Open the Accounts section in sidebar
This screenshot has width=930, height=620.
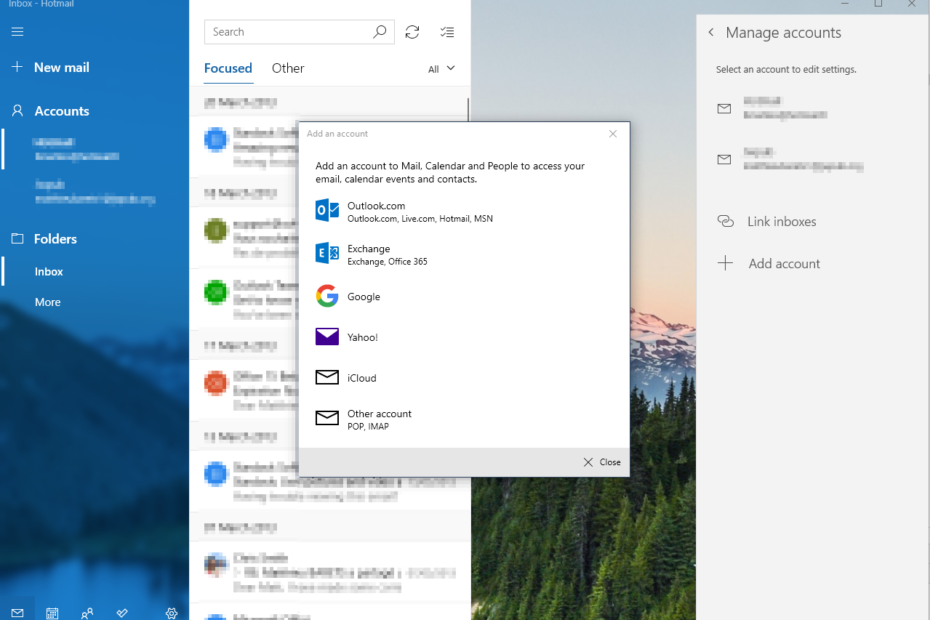pyautogui.click(x=50, y=111)
